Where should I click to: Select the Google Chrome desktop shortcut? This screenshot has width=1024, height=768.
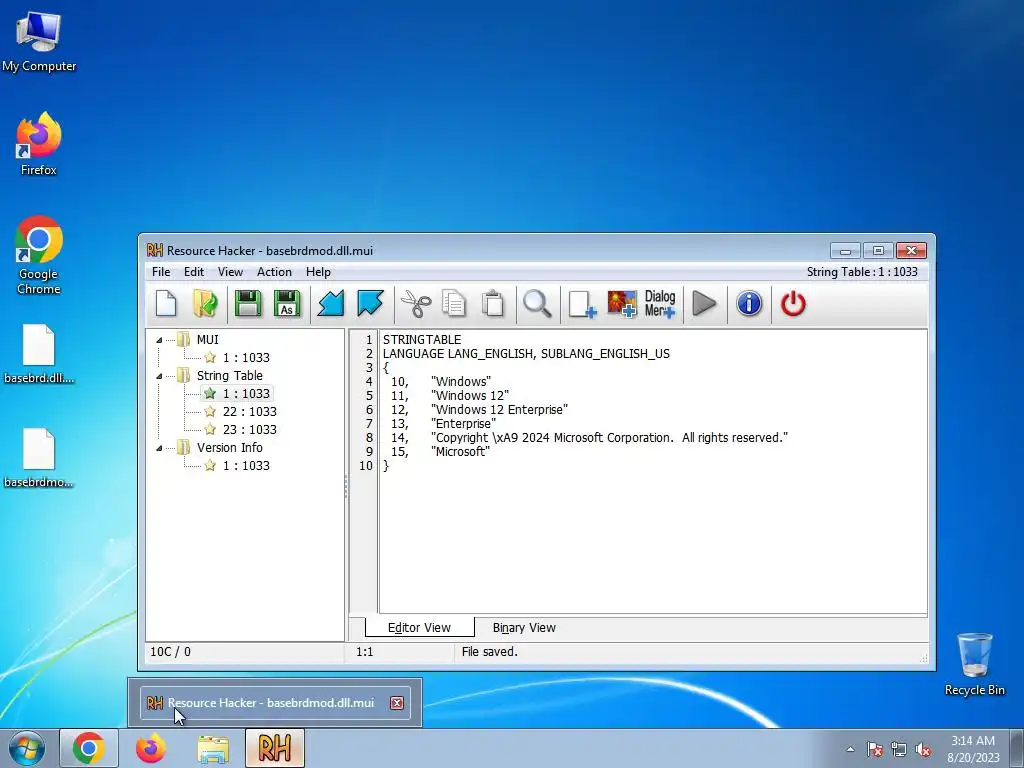[x=39, y=255]
